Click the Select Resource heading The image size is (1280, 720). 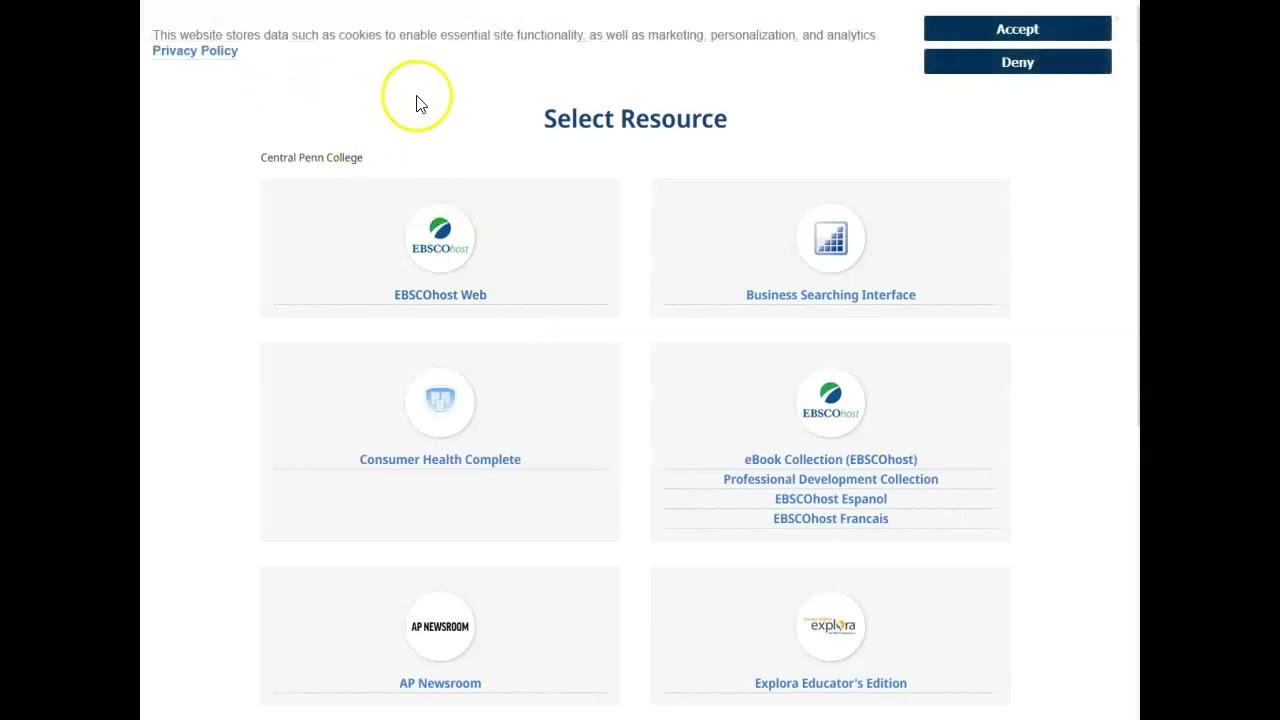pos(635,119)
